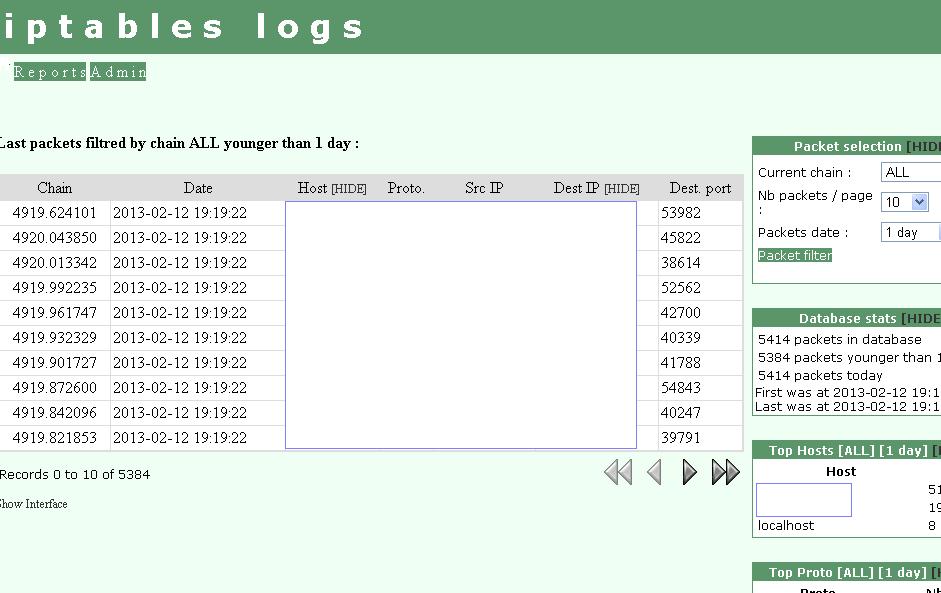Click the previous-page arrow icon
941x593 pixels.
pyautogui.click(x=654, y=472)
